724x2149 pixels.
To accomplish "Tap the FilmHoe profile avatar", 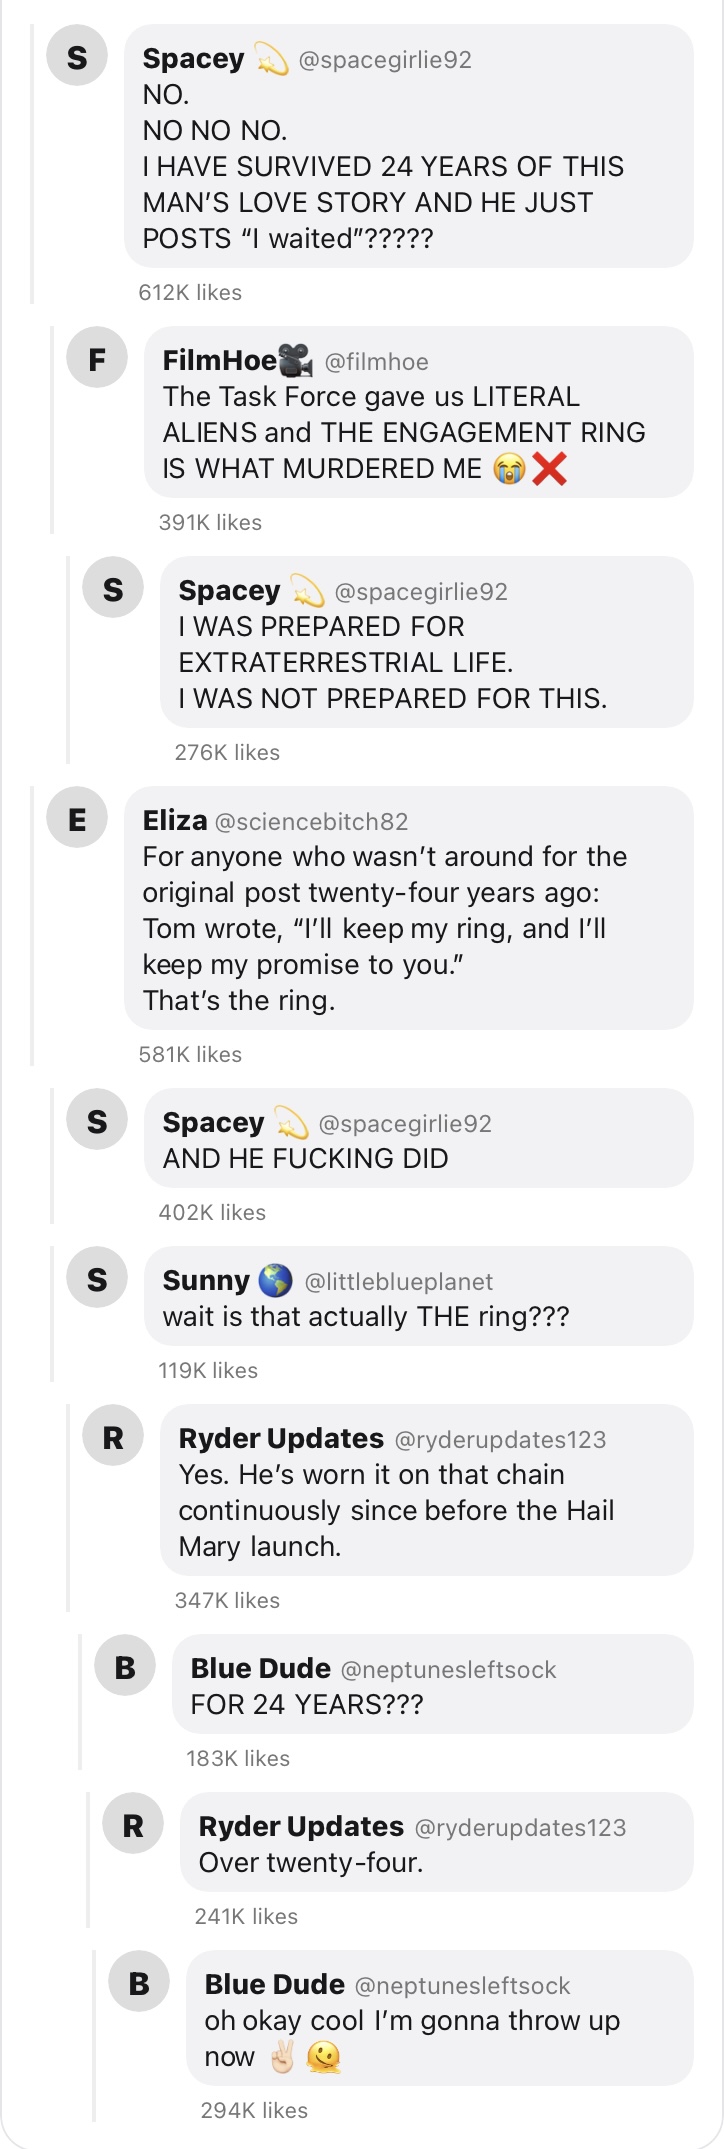I will click(97, 358).
